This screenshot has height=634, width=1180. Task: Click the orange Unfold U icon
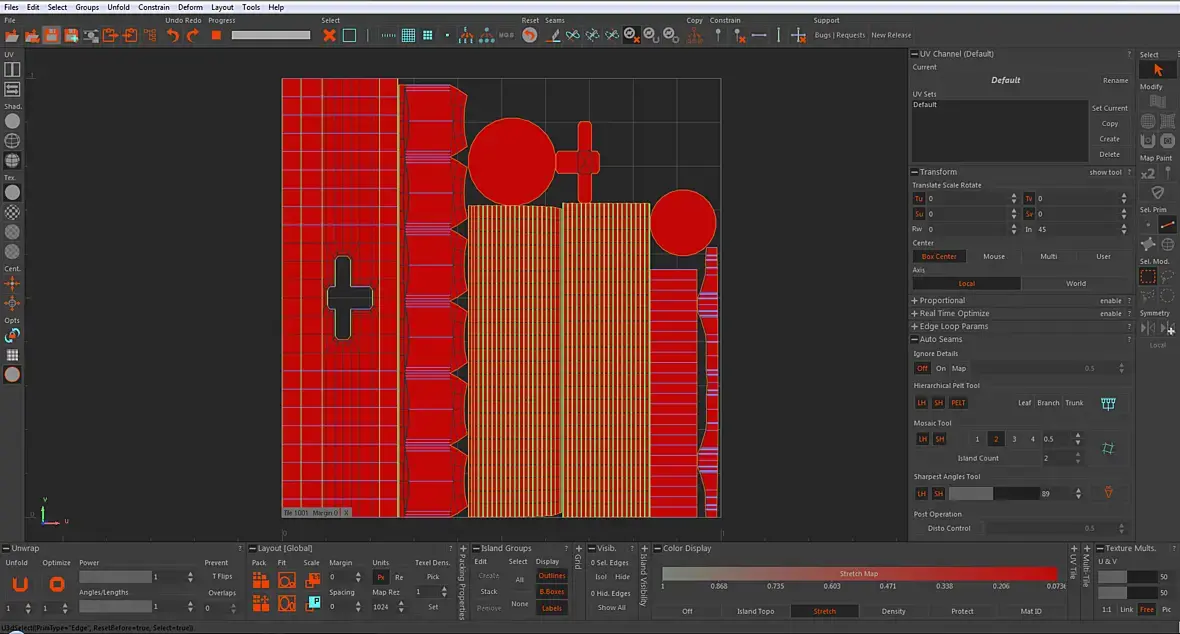pos(20,584)
